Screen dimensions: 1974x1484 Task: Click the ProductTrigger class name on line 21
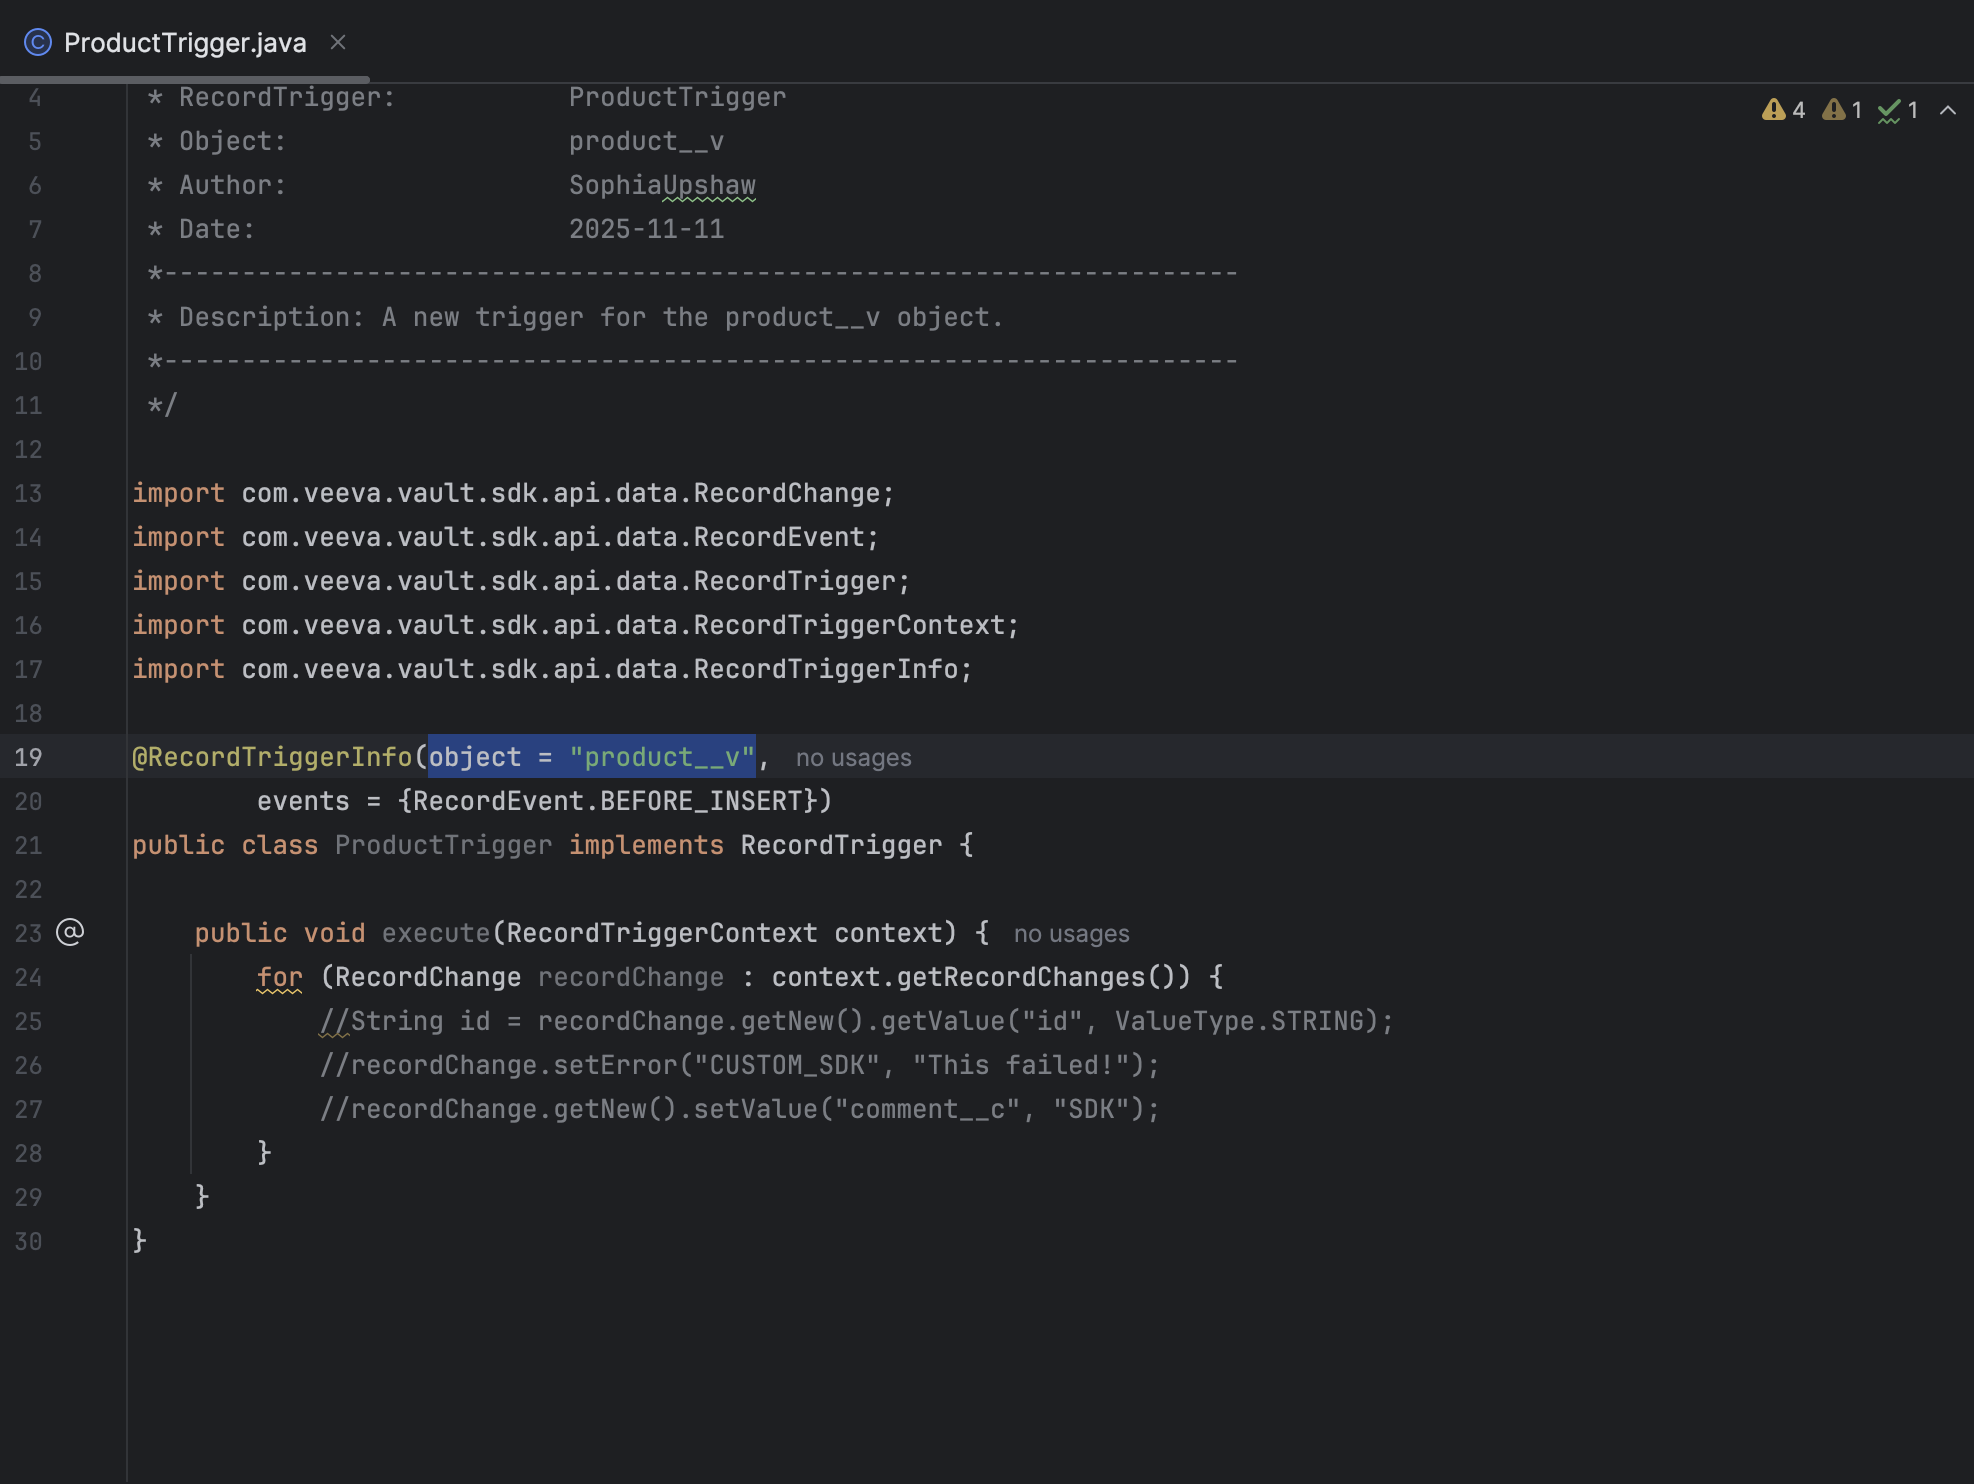pyautogui.click(x=443, y=845)
